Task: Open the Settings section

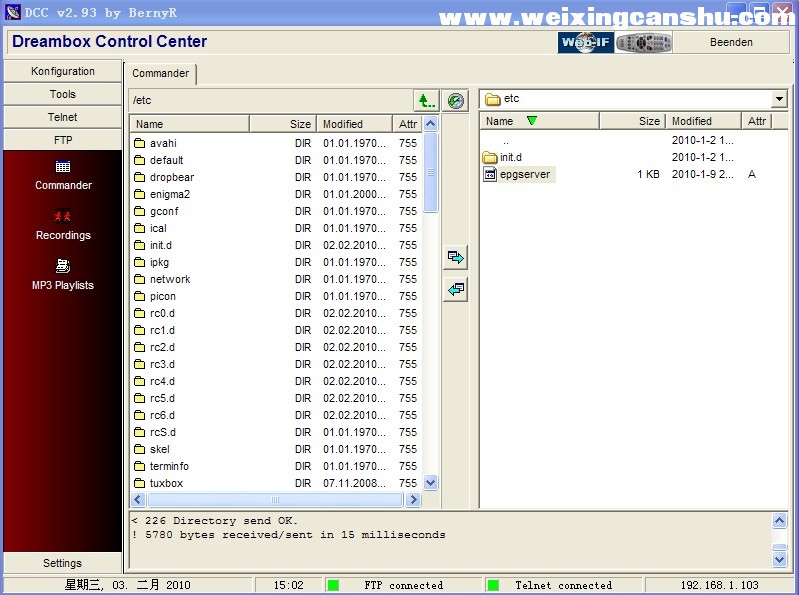Action: (x=63, y=563)
